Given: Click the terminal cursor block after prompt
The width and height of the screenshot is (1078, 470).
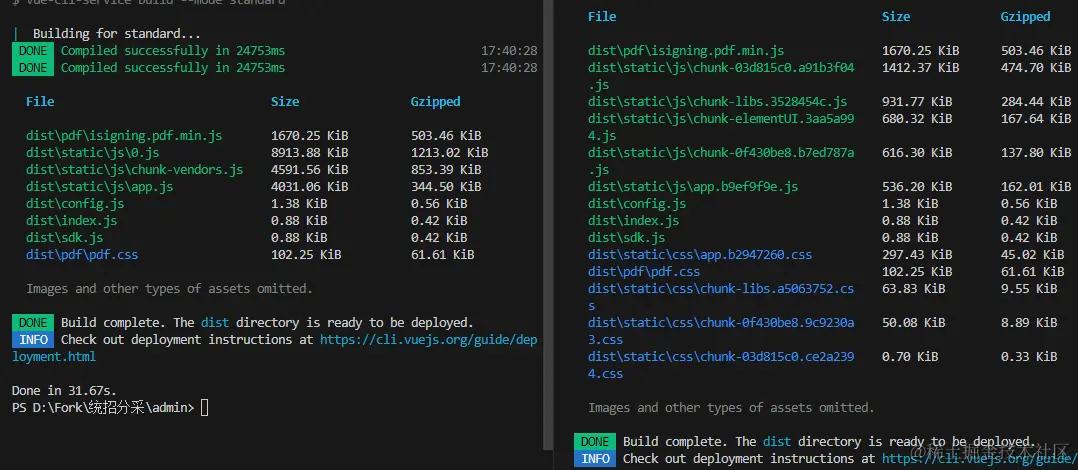Looking at the screenshot, I should 205,407.
